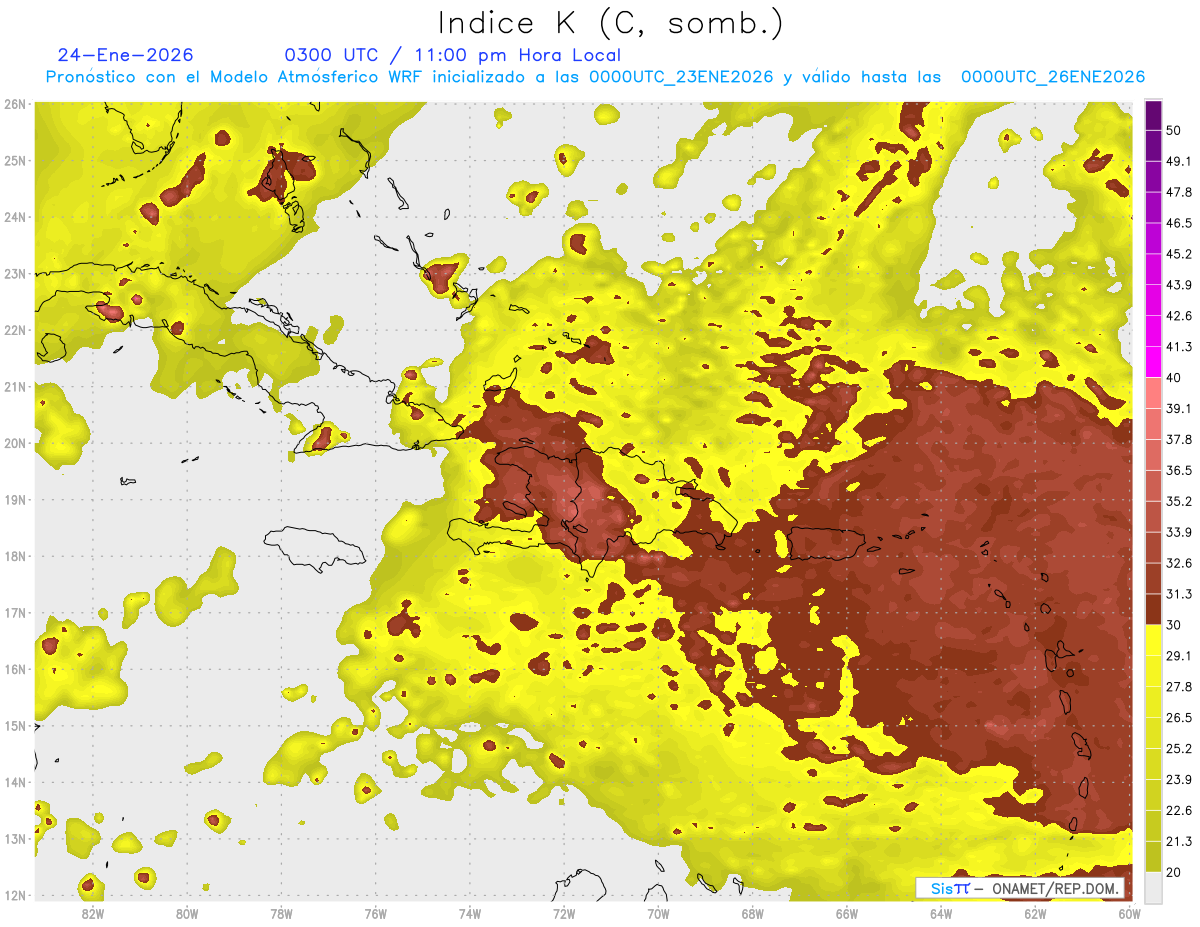This screenshot has width=1200, height=927.
Task: Click the colorbar label "21.3"
Action: coord(1179,842)
